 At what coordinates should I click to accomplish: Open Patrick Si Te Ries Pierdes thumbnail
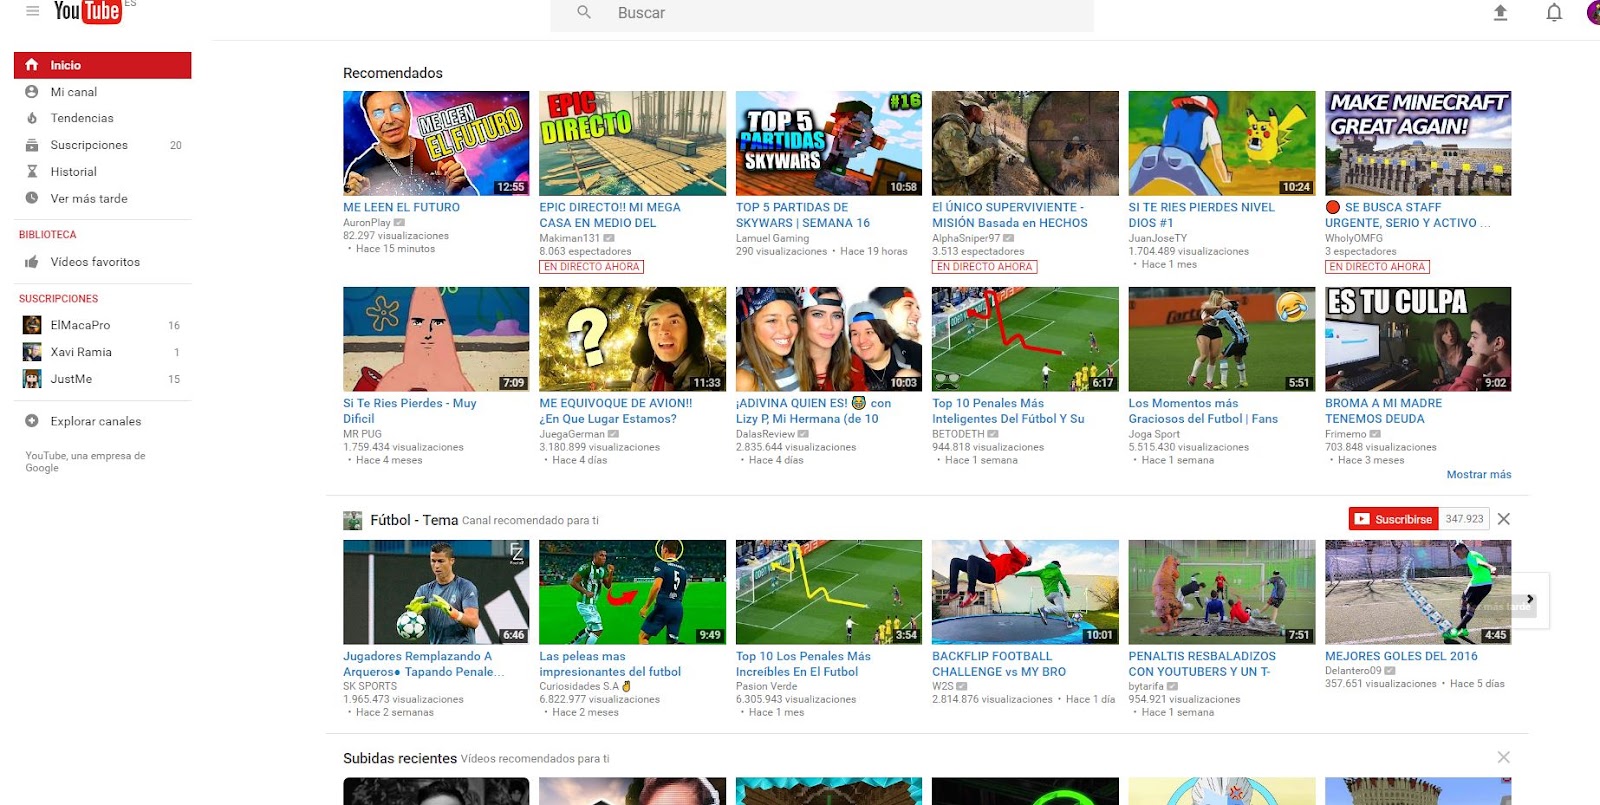[436, 339]
